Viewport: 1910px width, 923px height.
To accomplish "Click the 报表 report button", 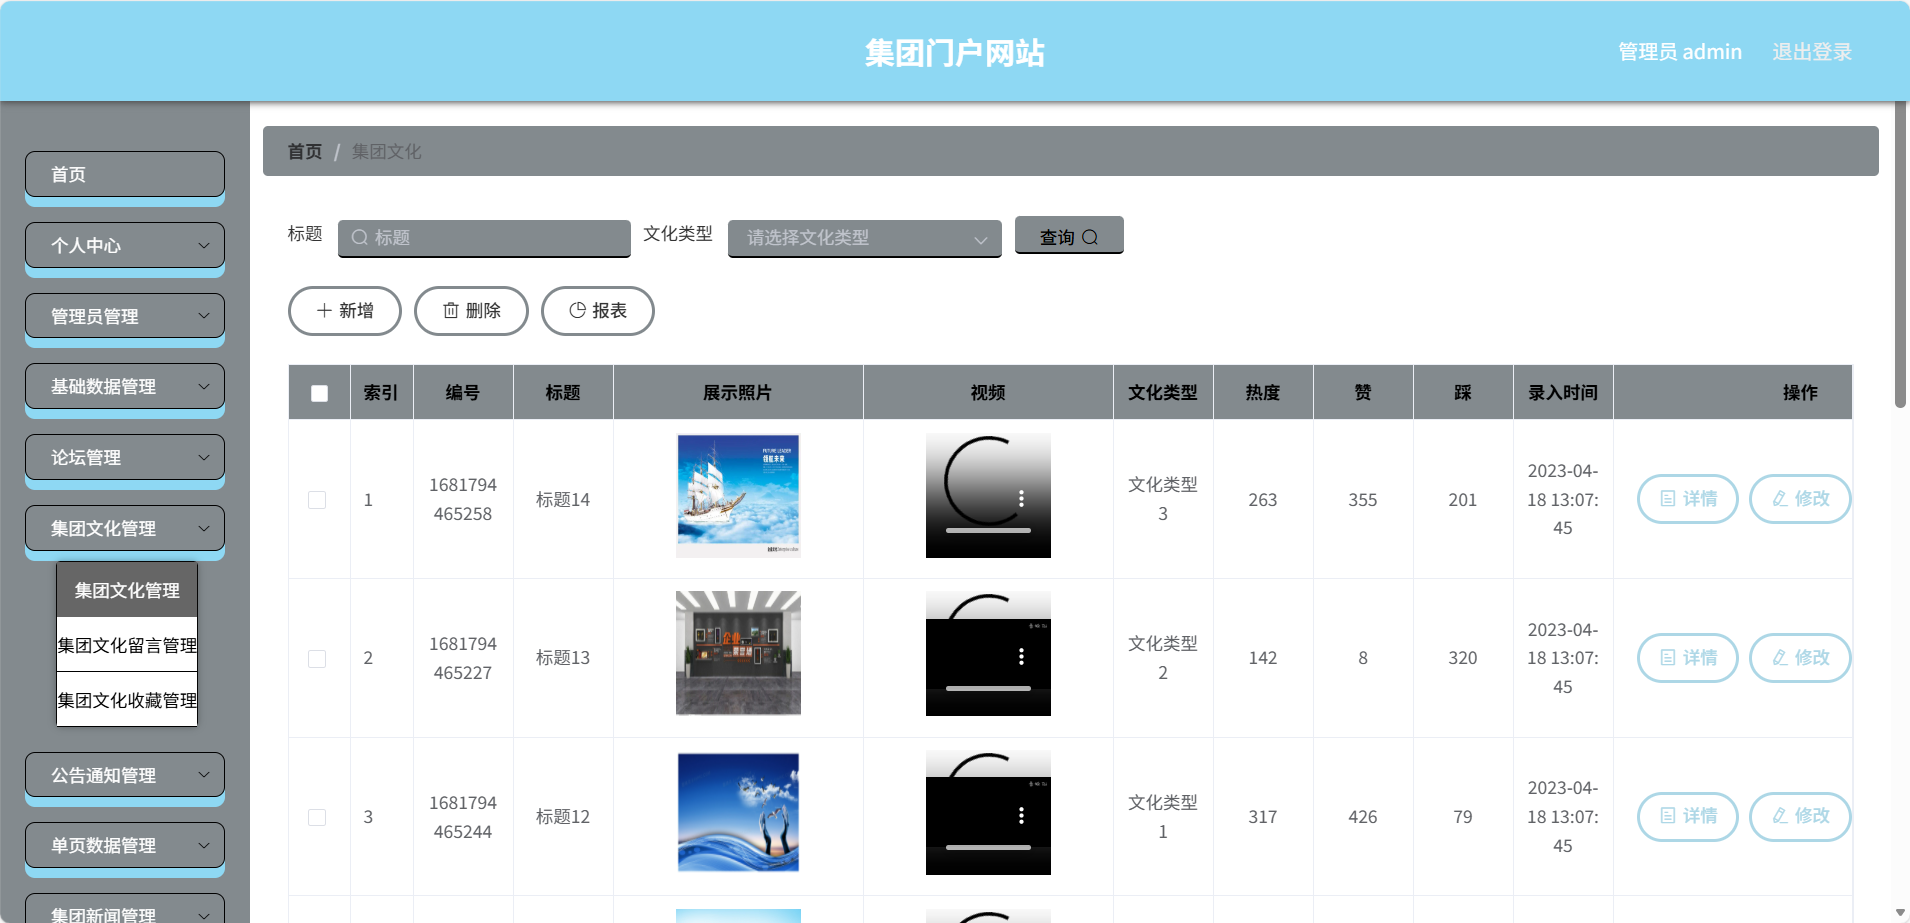I will [x=598, y=311].
